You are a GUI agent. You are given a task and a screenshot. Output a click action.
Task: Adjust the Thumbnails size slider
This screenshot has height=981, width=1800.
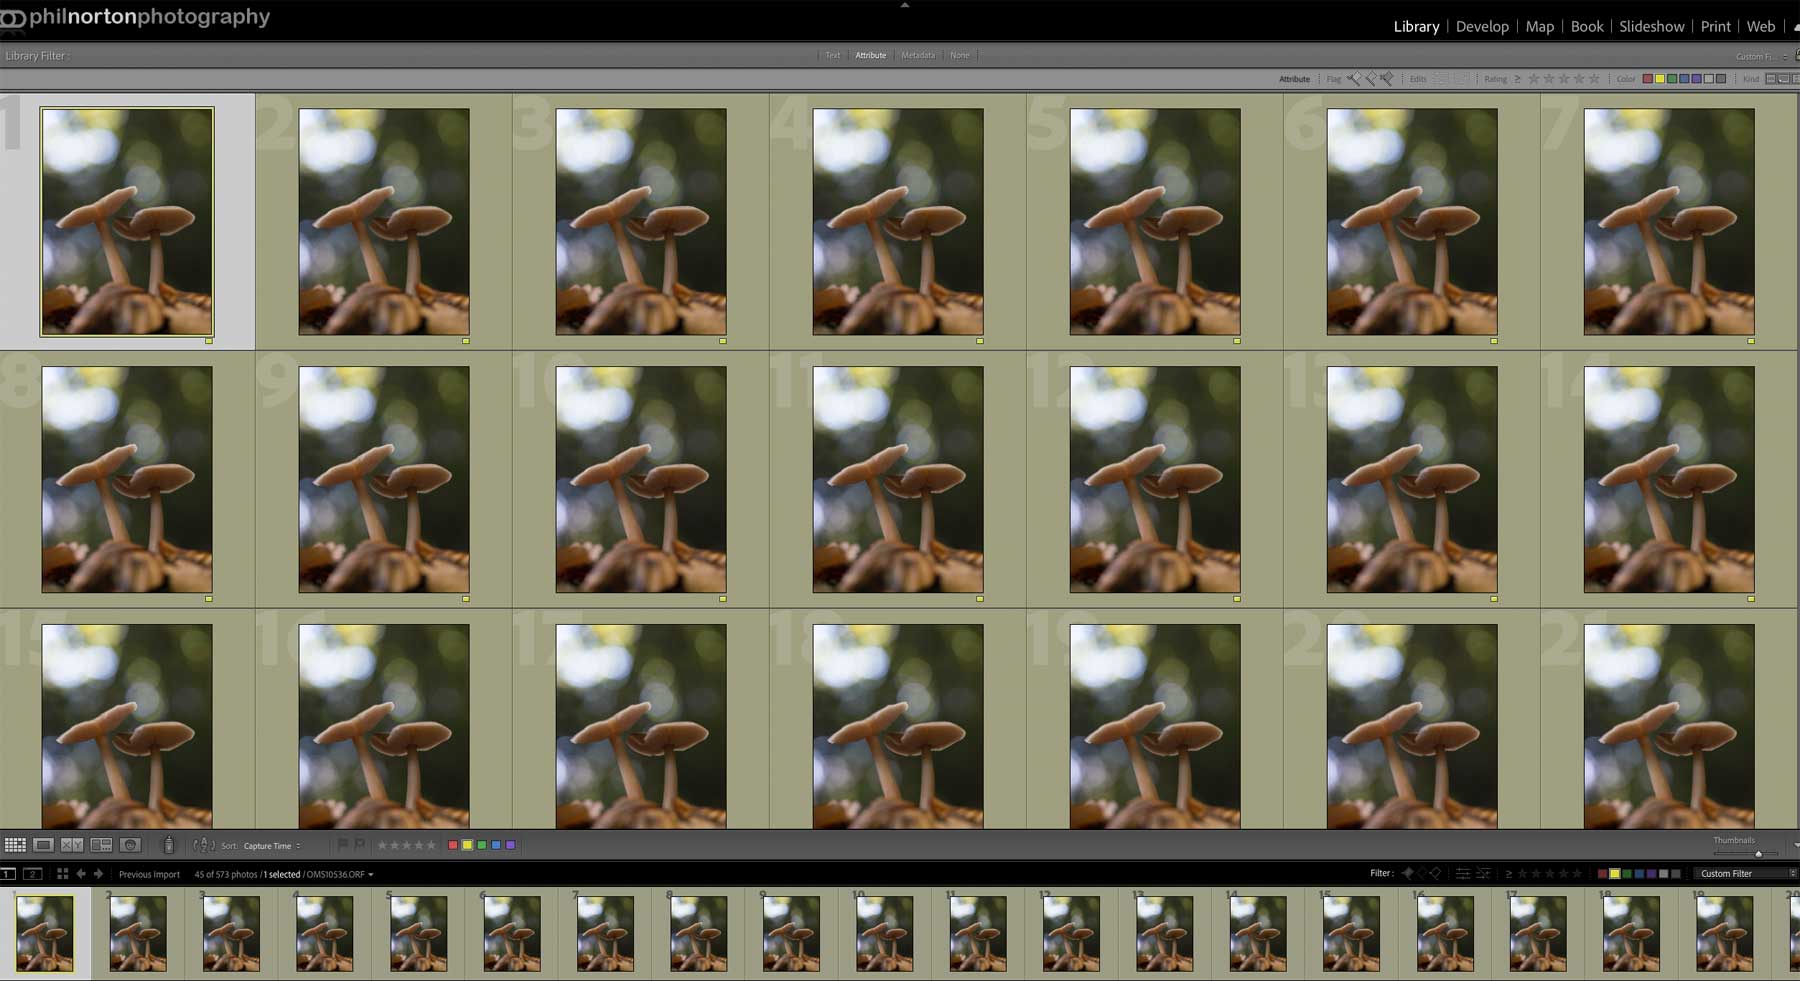pyautogui.click(x=1757, y=854)
